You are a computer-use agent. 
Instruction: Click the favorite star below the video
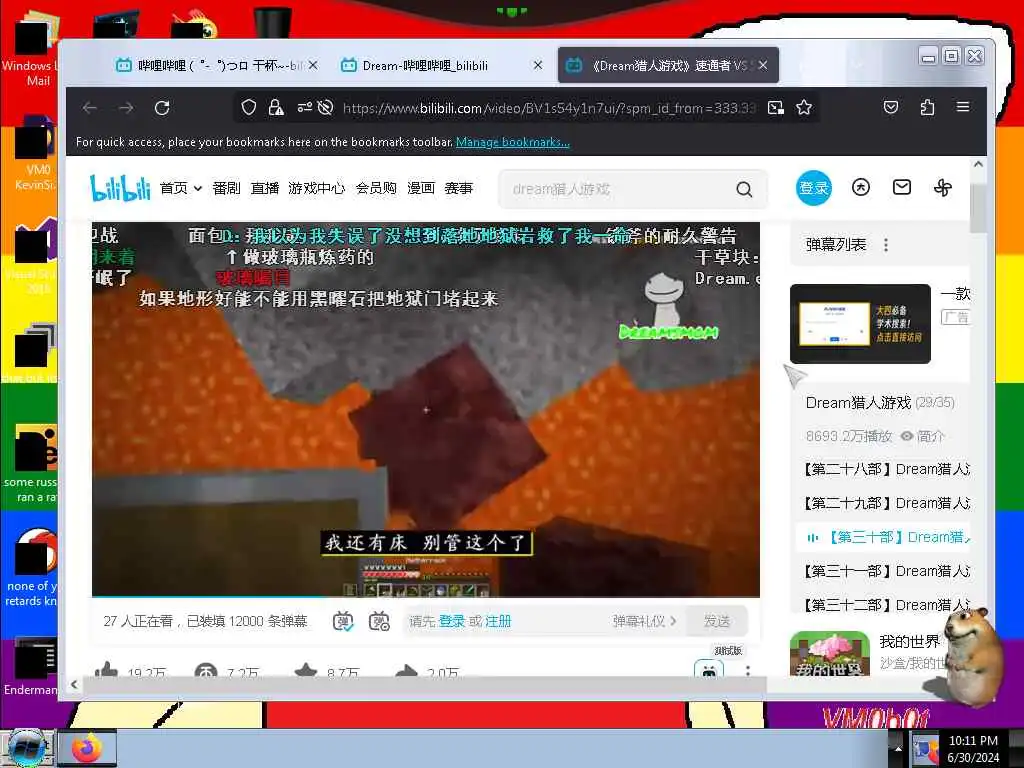306,671
